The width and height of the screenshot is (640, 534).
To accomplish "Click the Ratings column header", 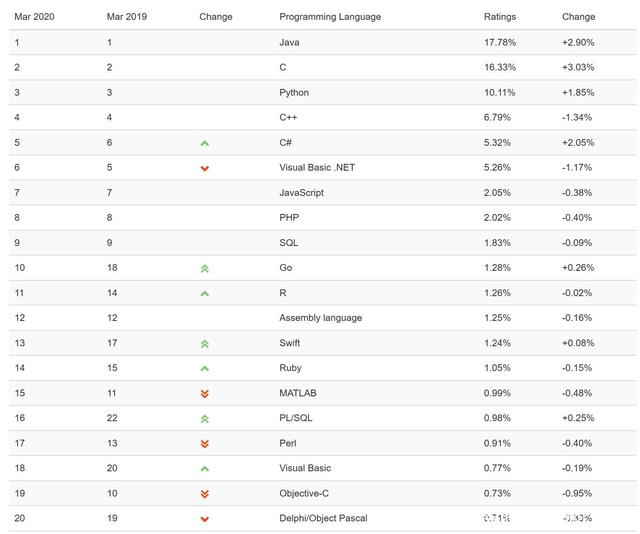I will pos(500,17).
